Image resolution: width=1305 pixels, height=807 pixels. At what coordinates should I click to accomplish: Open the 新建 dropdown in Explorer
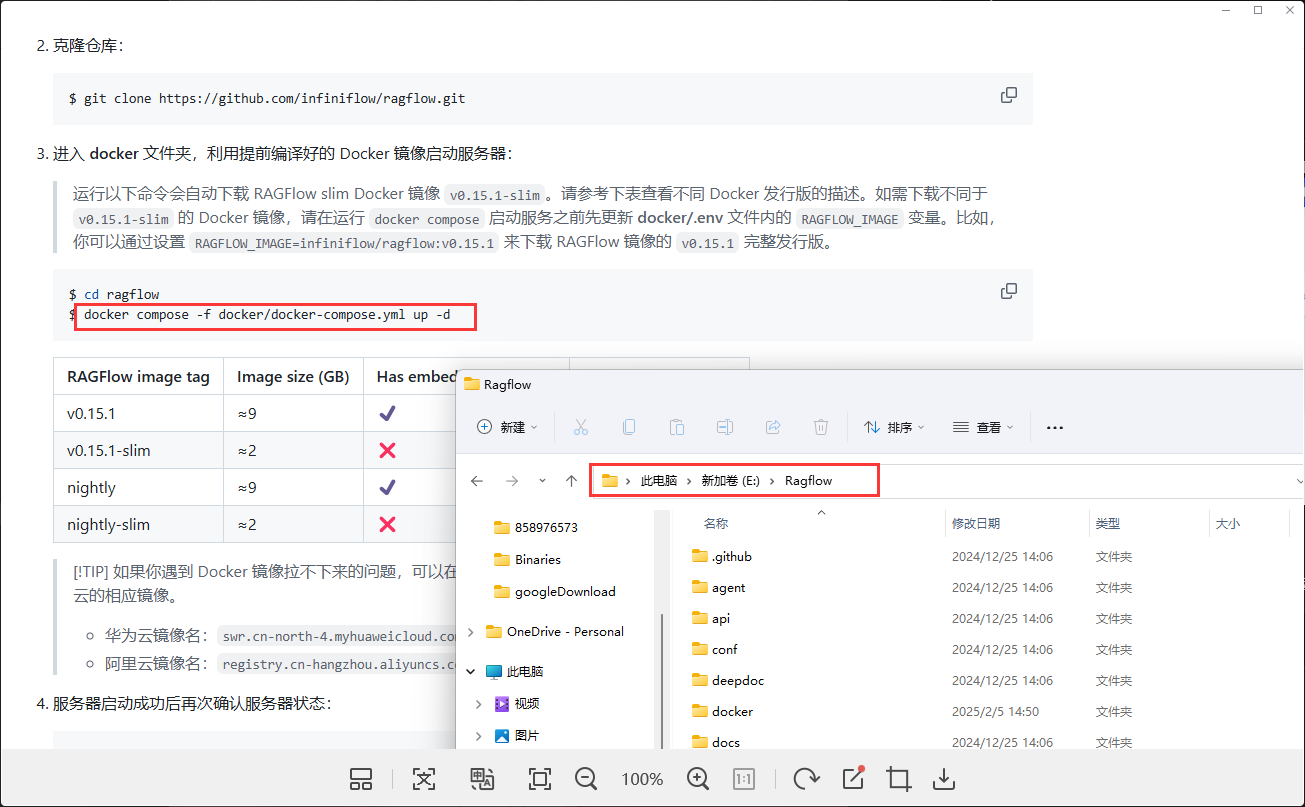point(507,427)
